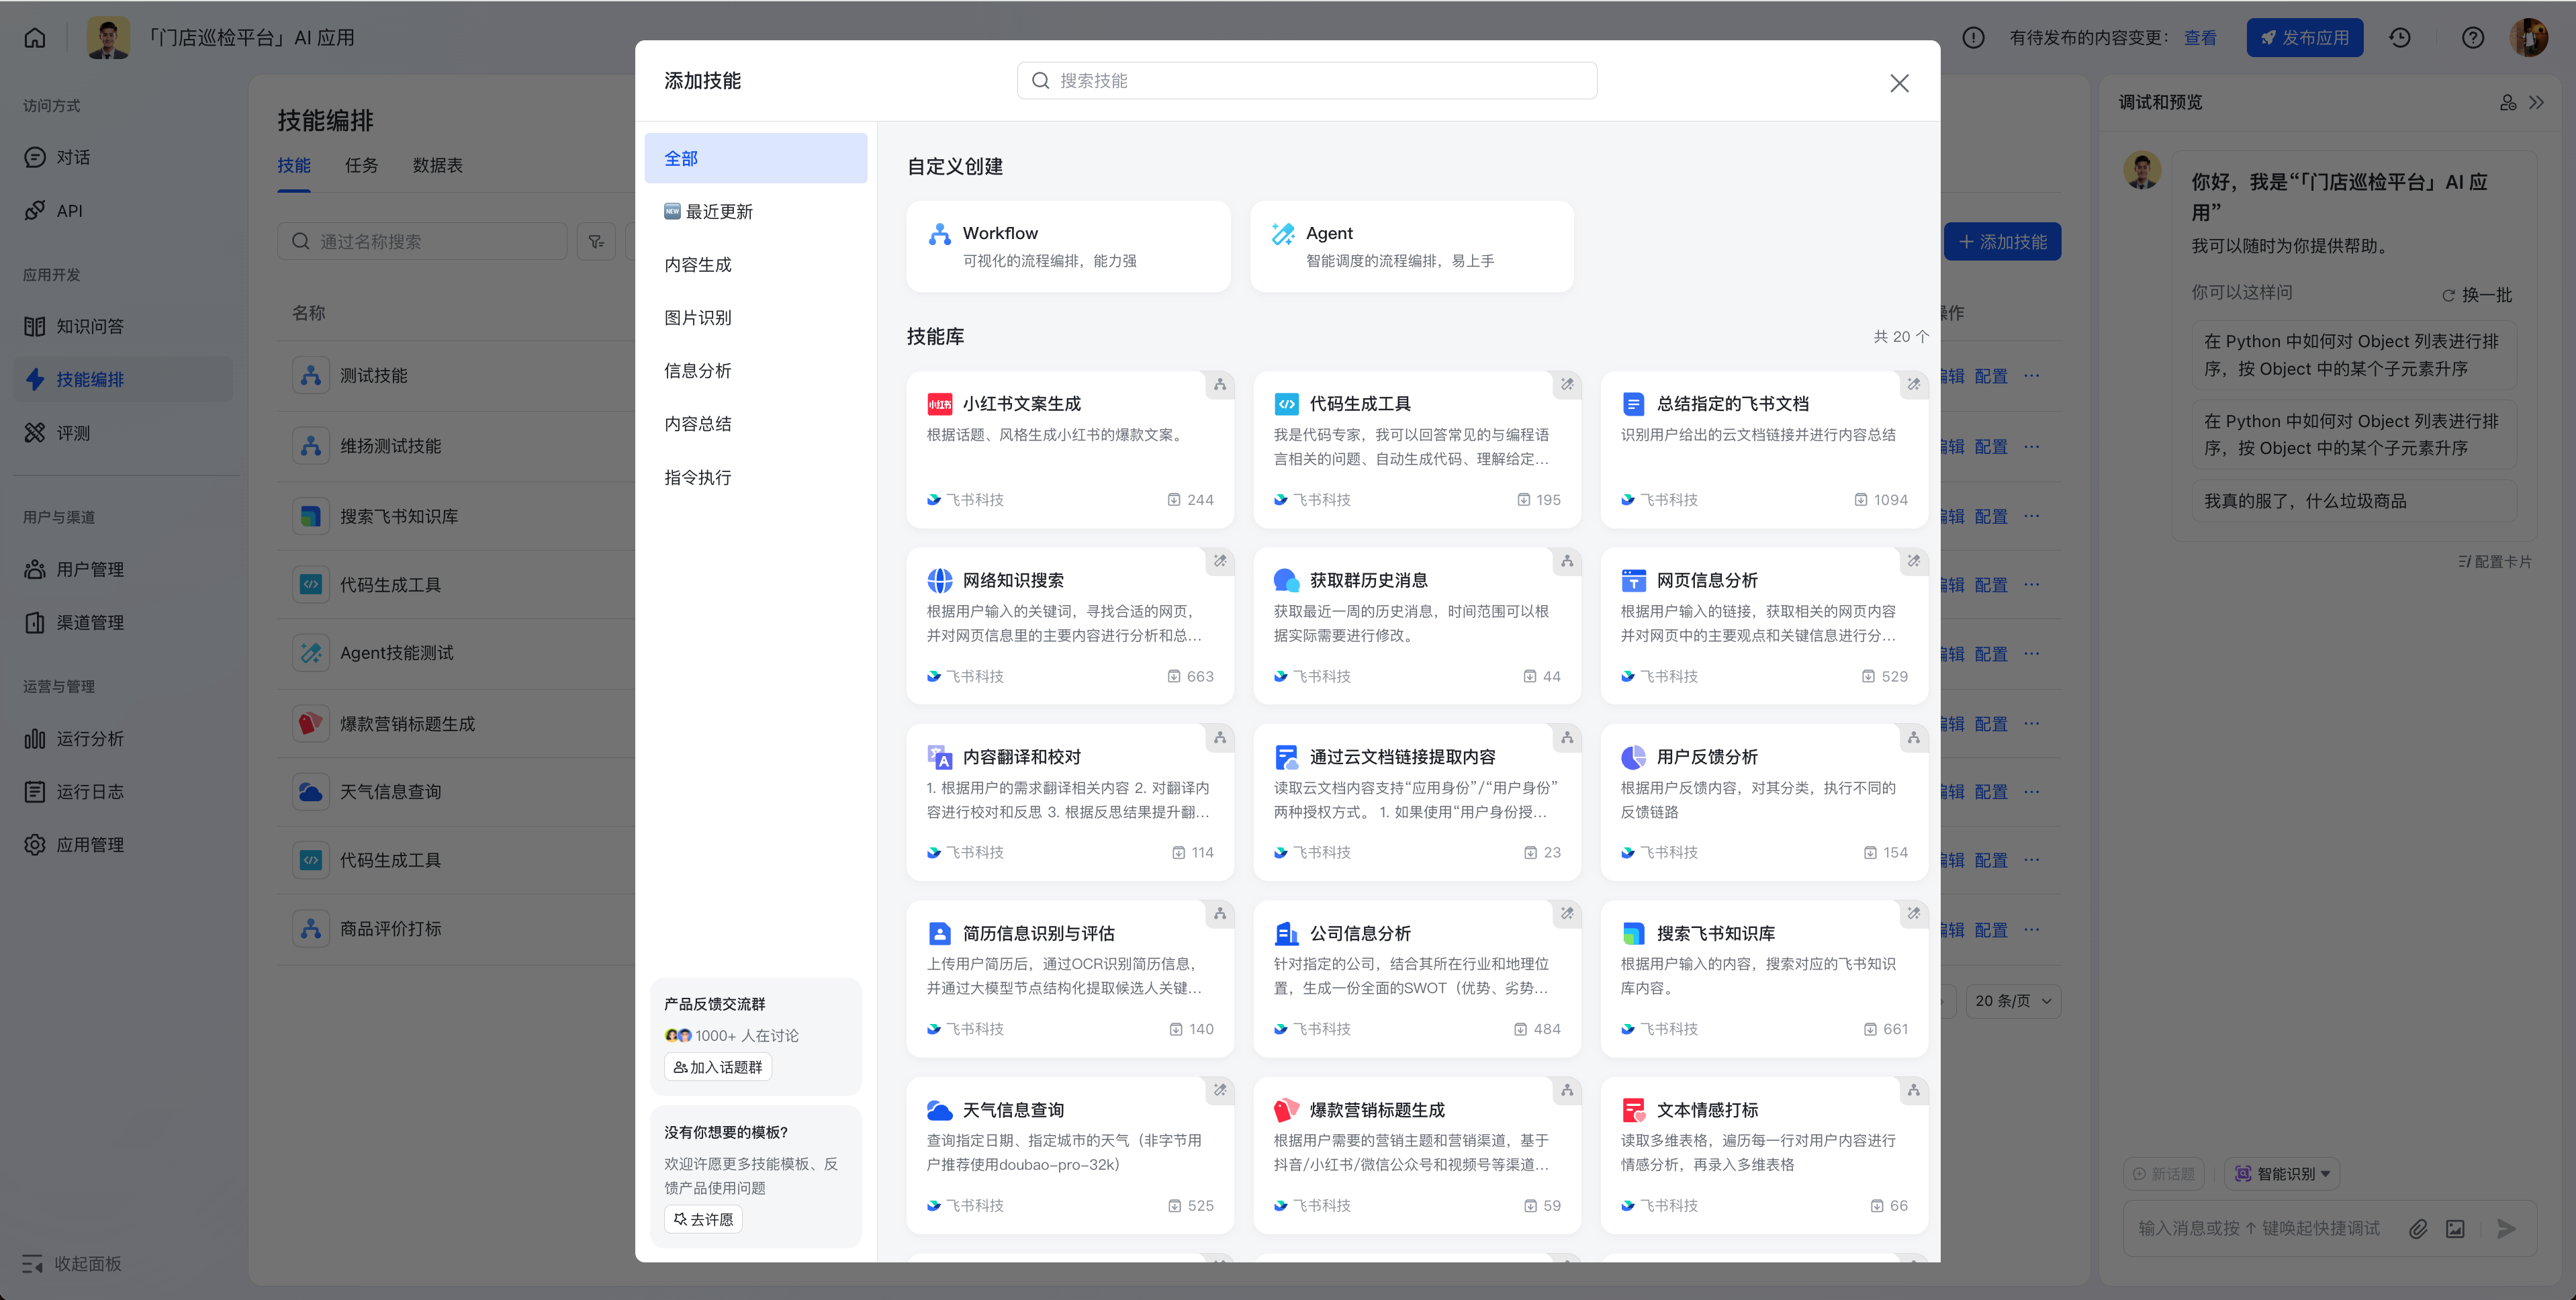The width and height of the screenshot is (2576, 1300).
Task: Click the more options dots in the 测试技能 row
Action: click(2031, 376)
